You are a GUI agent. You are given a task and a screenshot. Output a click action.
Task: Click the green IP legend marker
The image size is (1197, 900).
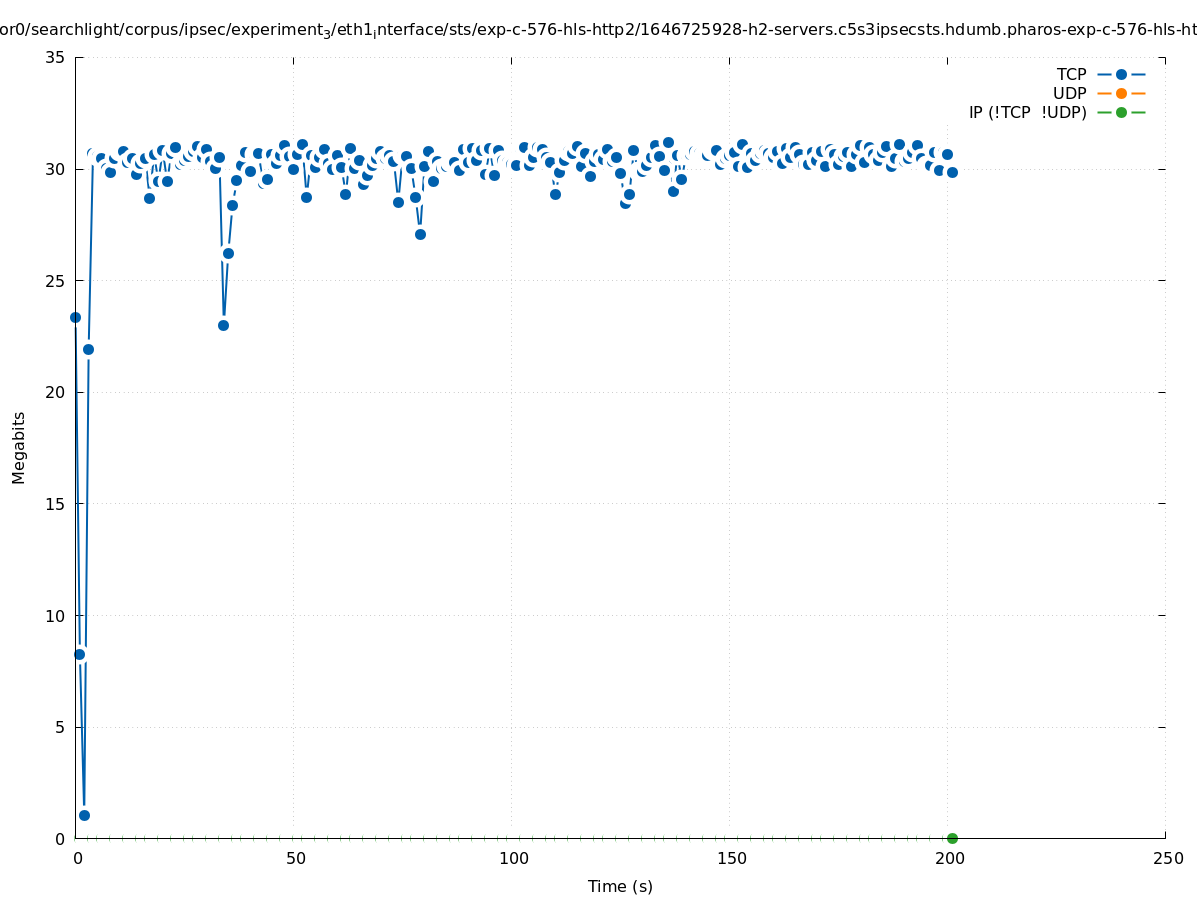click(x=1121, y=112)
